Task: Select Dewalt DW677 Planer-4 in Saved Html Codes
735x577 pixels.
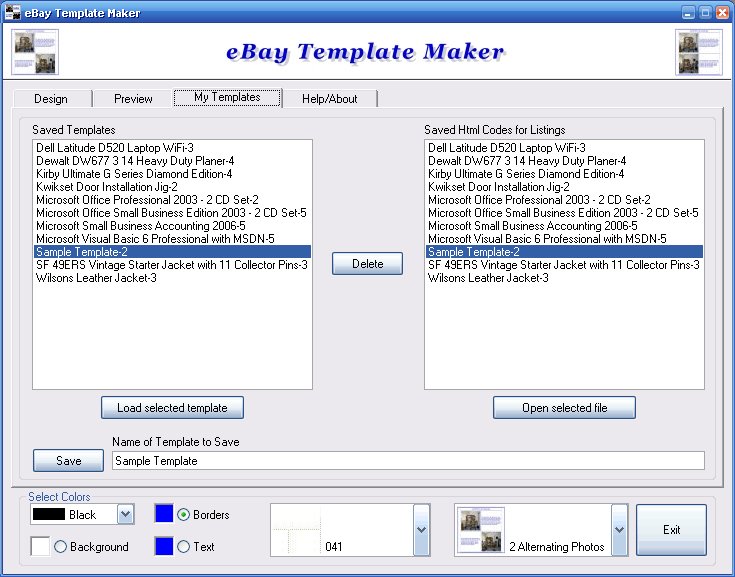Action: [x=564, y=161]
